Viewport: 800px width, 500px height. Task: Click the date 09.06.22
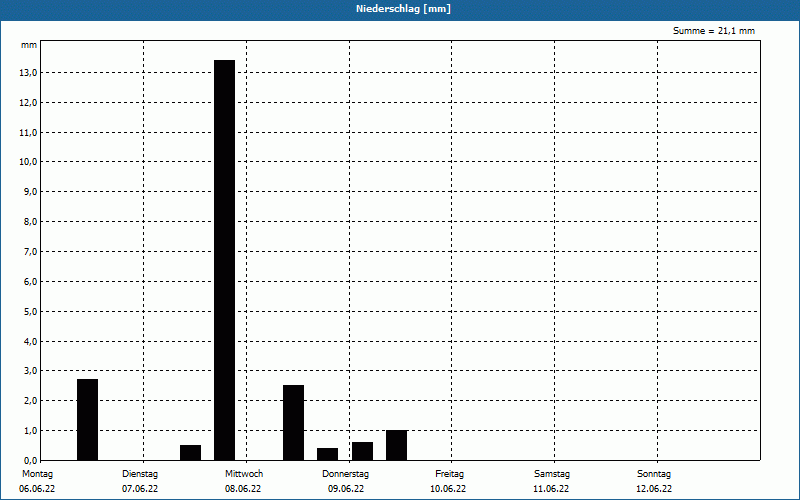point(346,489)
